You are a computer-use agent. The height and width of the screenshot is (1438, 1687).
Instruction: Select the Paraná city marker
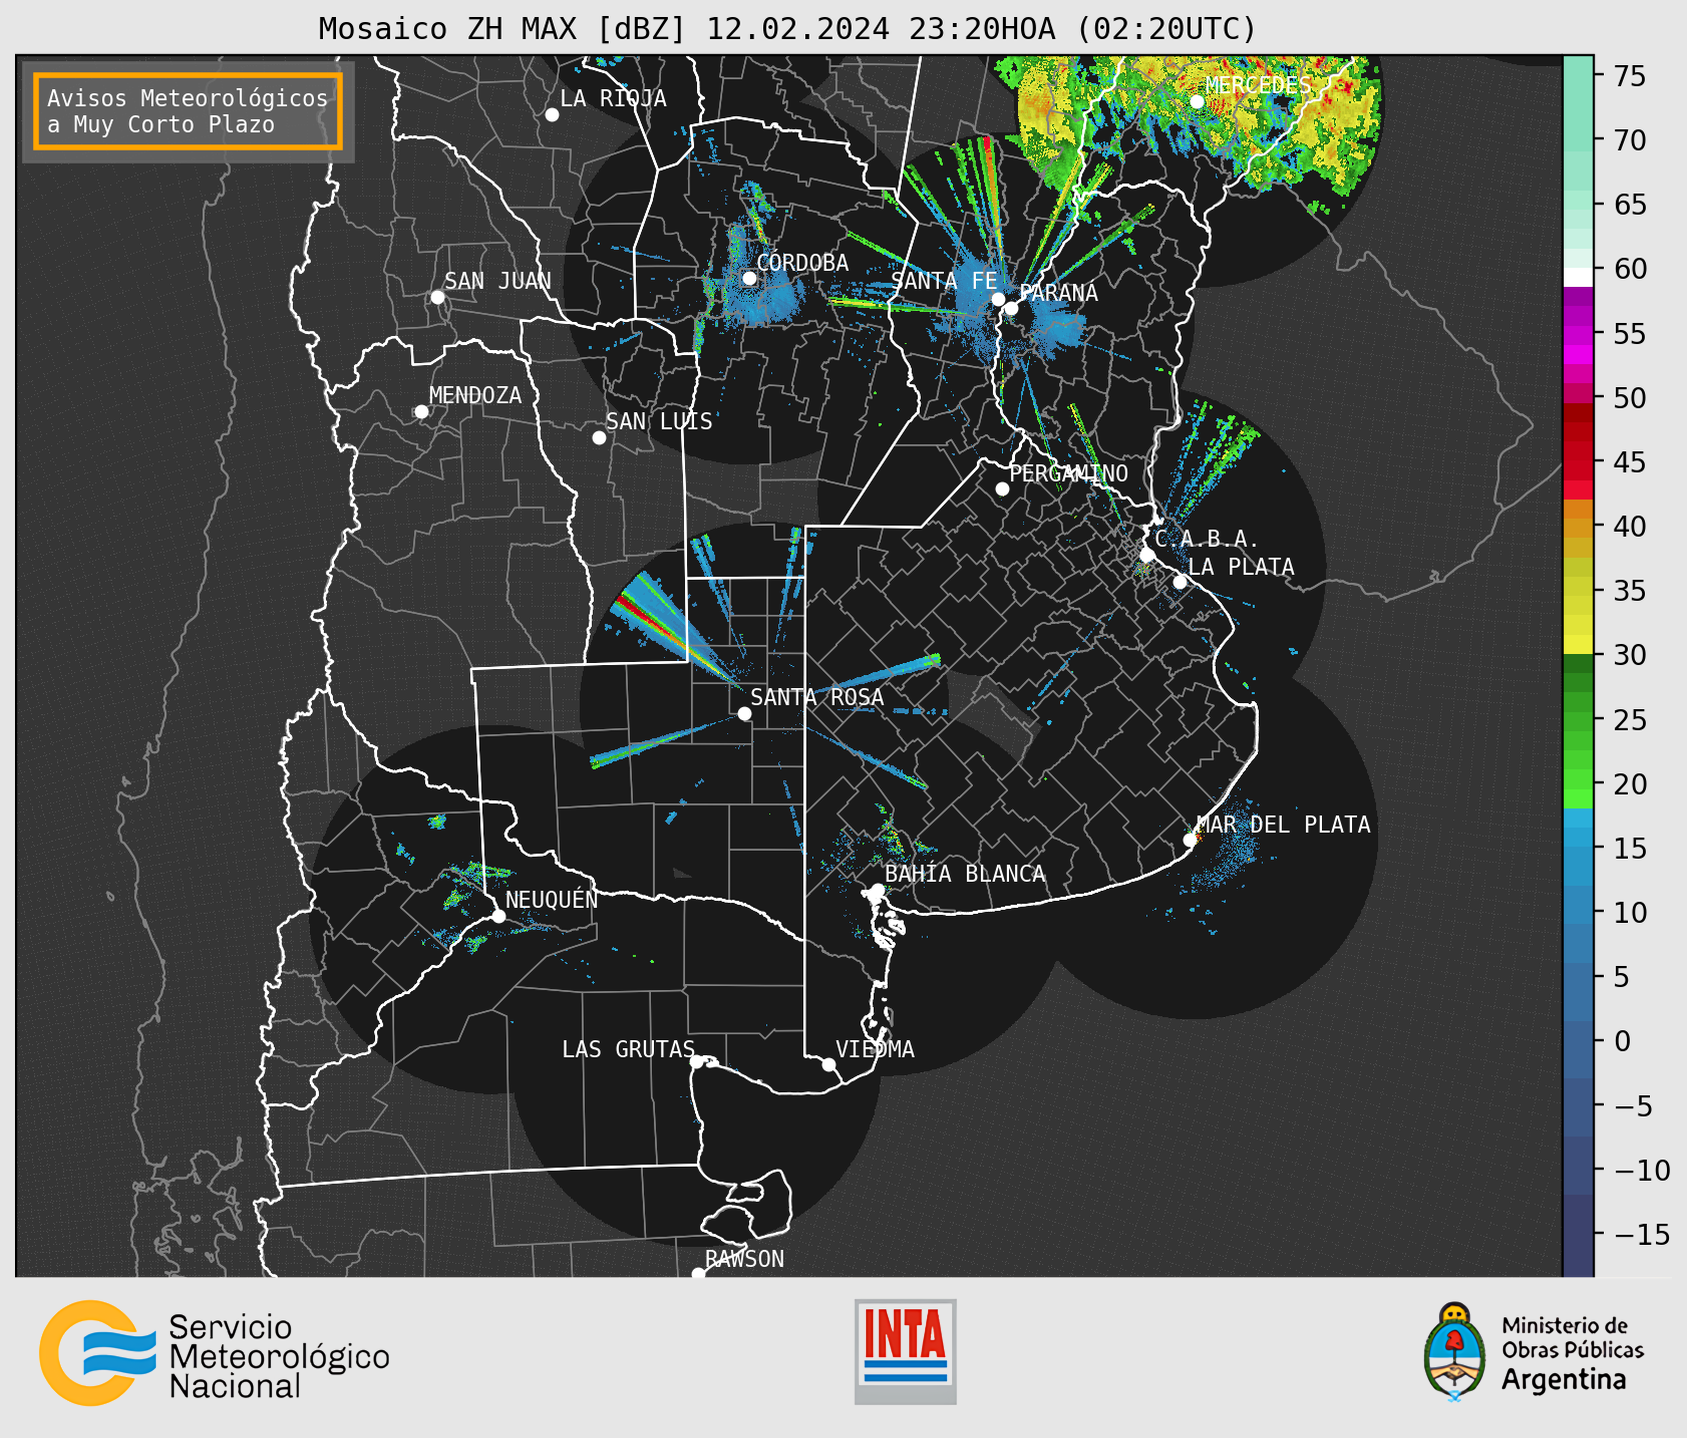[1011, 308]
